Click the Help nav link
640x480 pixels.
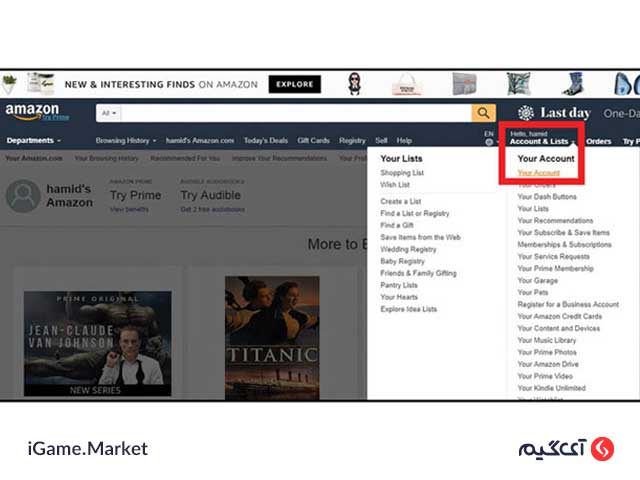point(404,140)
